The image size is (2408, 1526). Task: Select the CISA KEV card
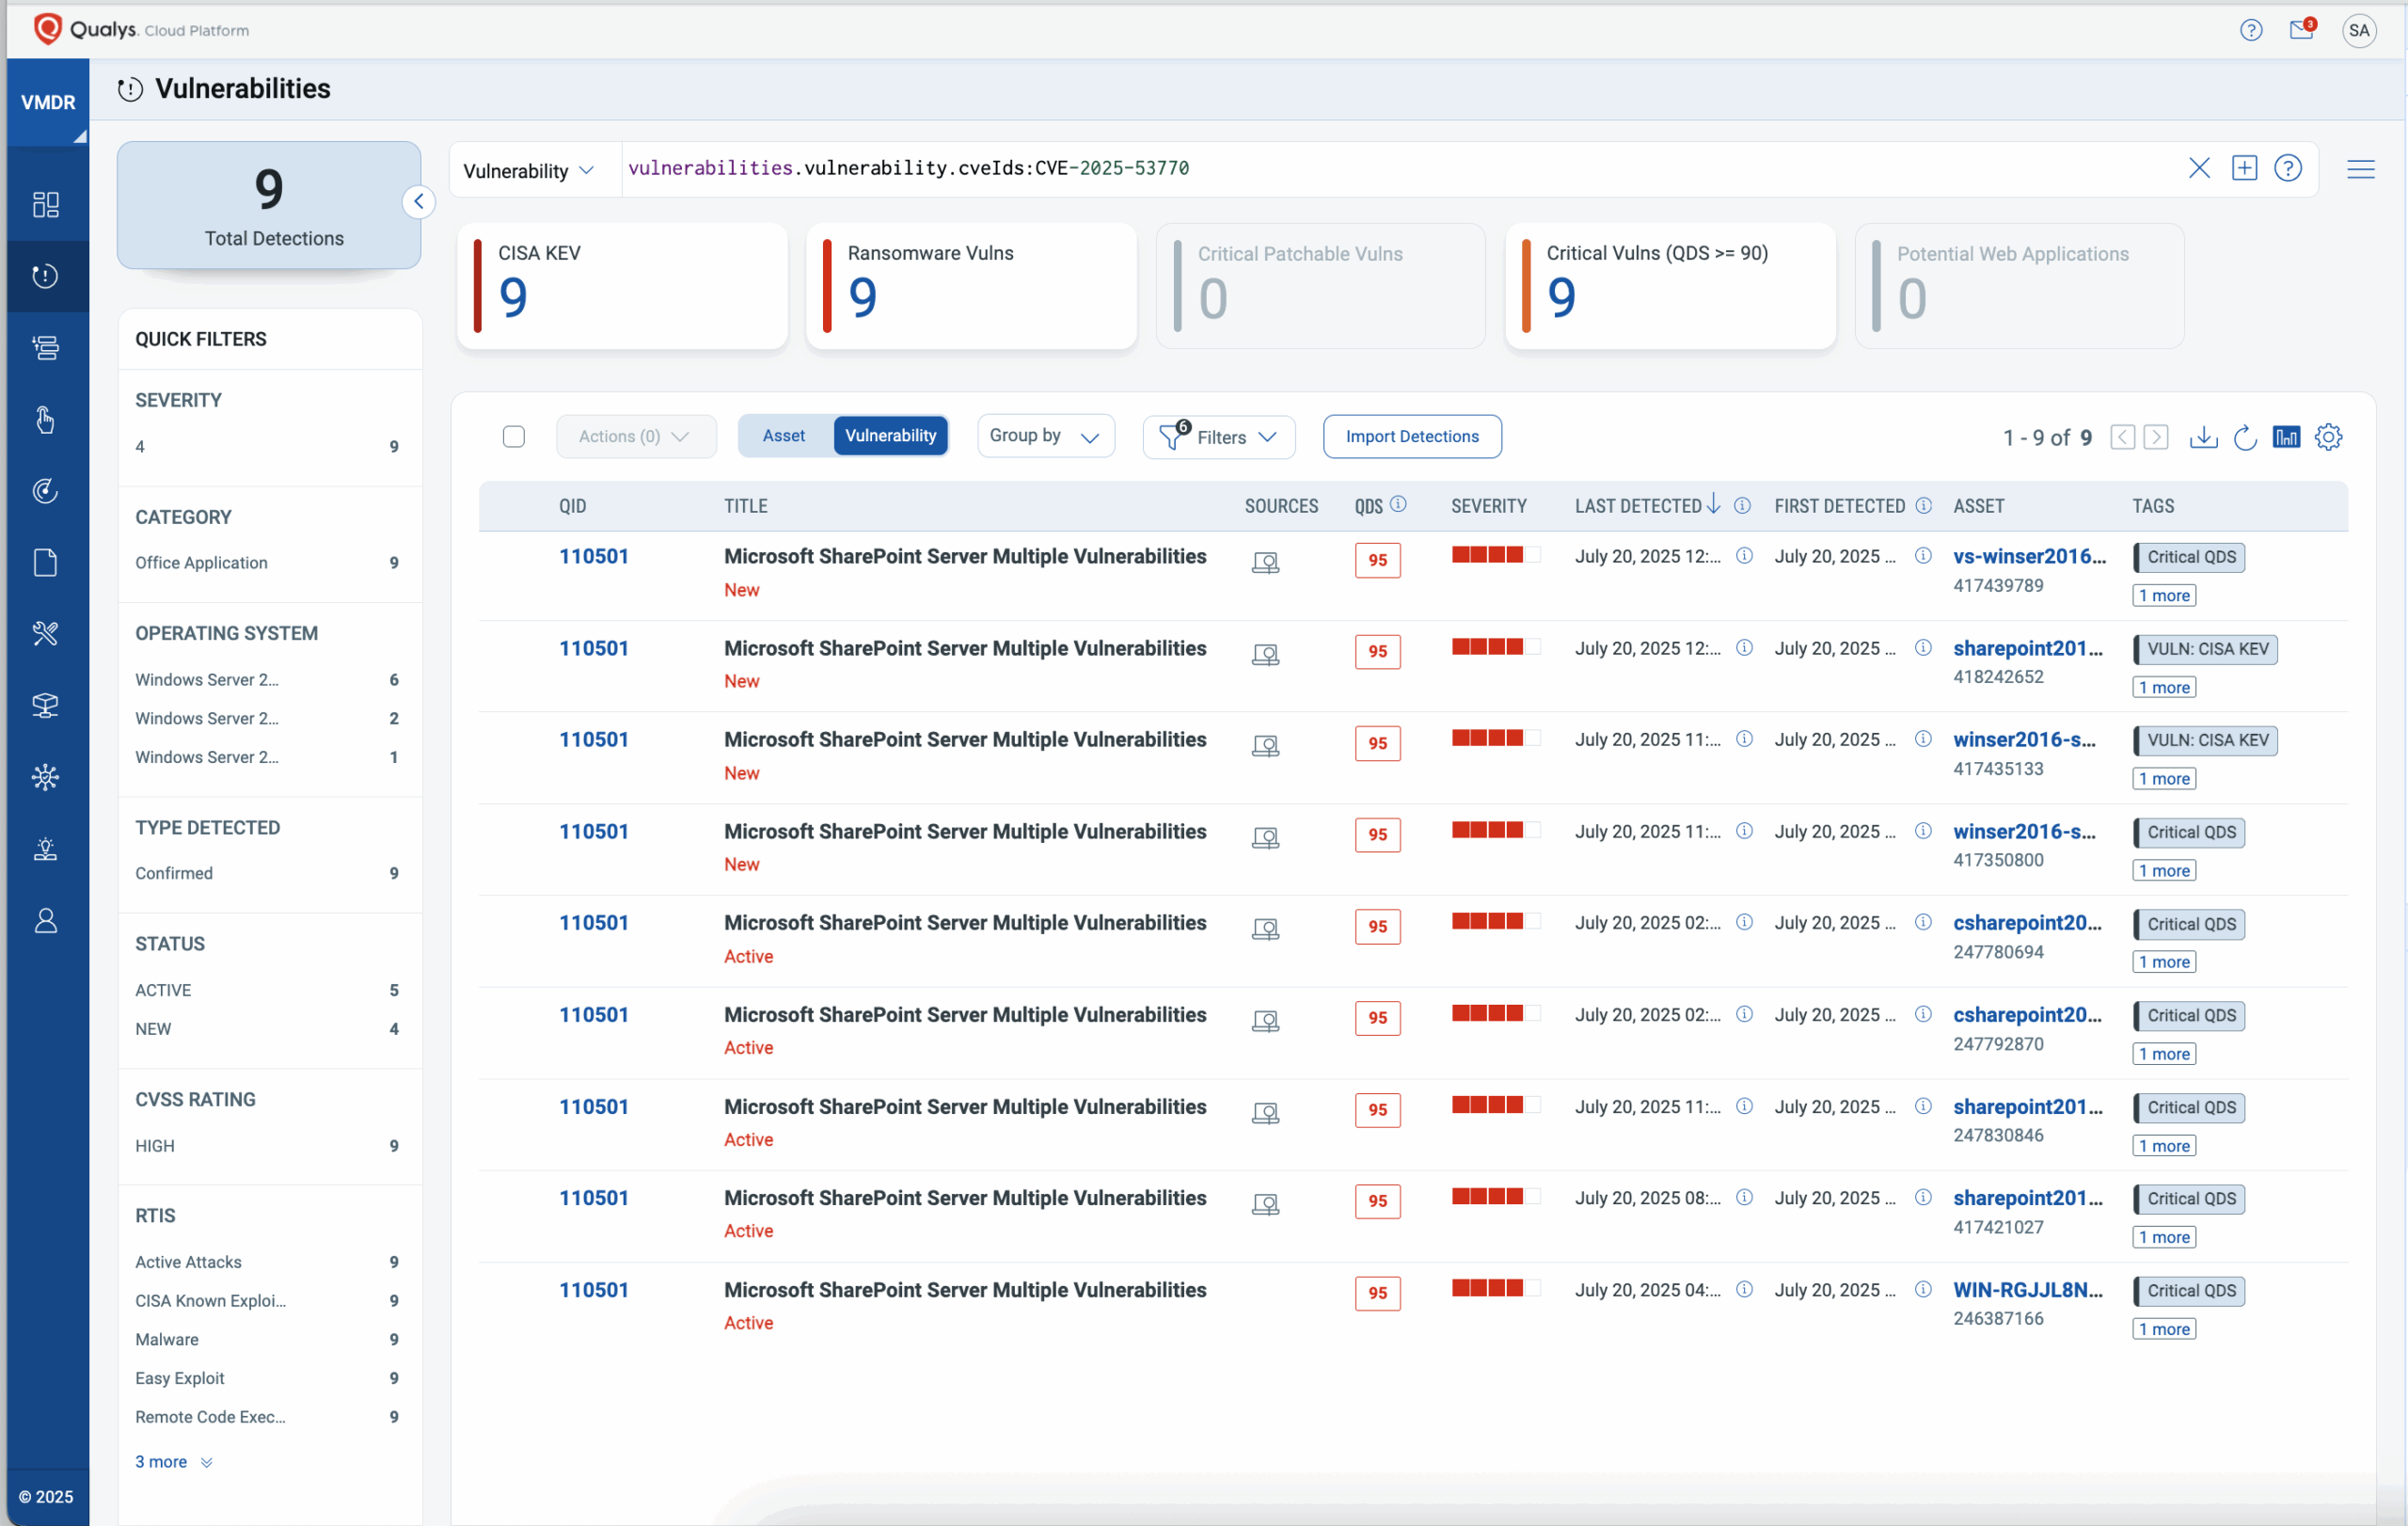(x=622, y=286)
